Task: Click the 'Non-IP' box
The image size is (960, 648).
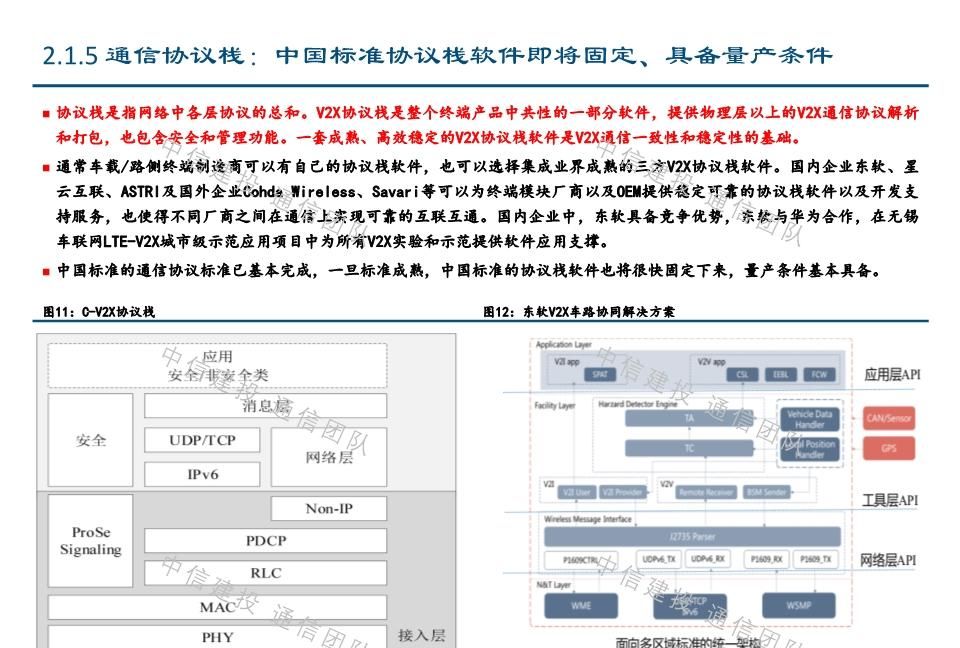Action: (329, 508)
